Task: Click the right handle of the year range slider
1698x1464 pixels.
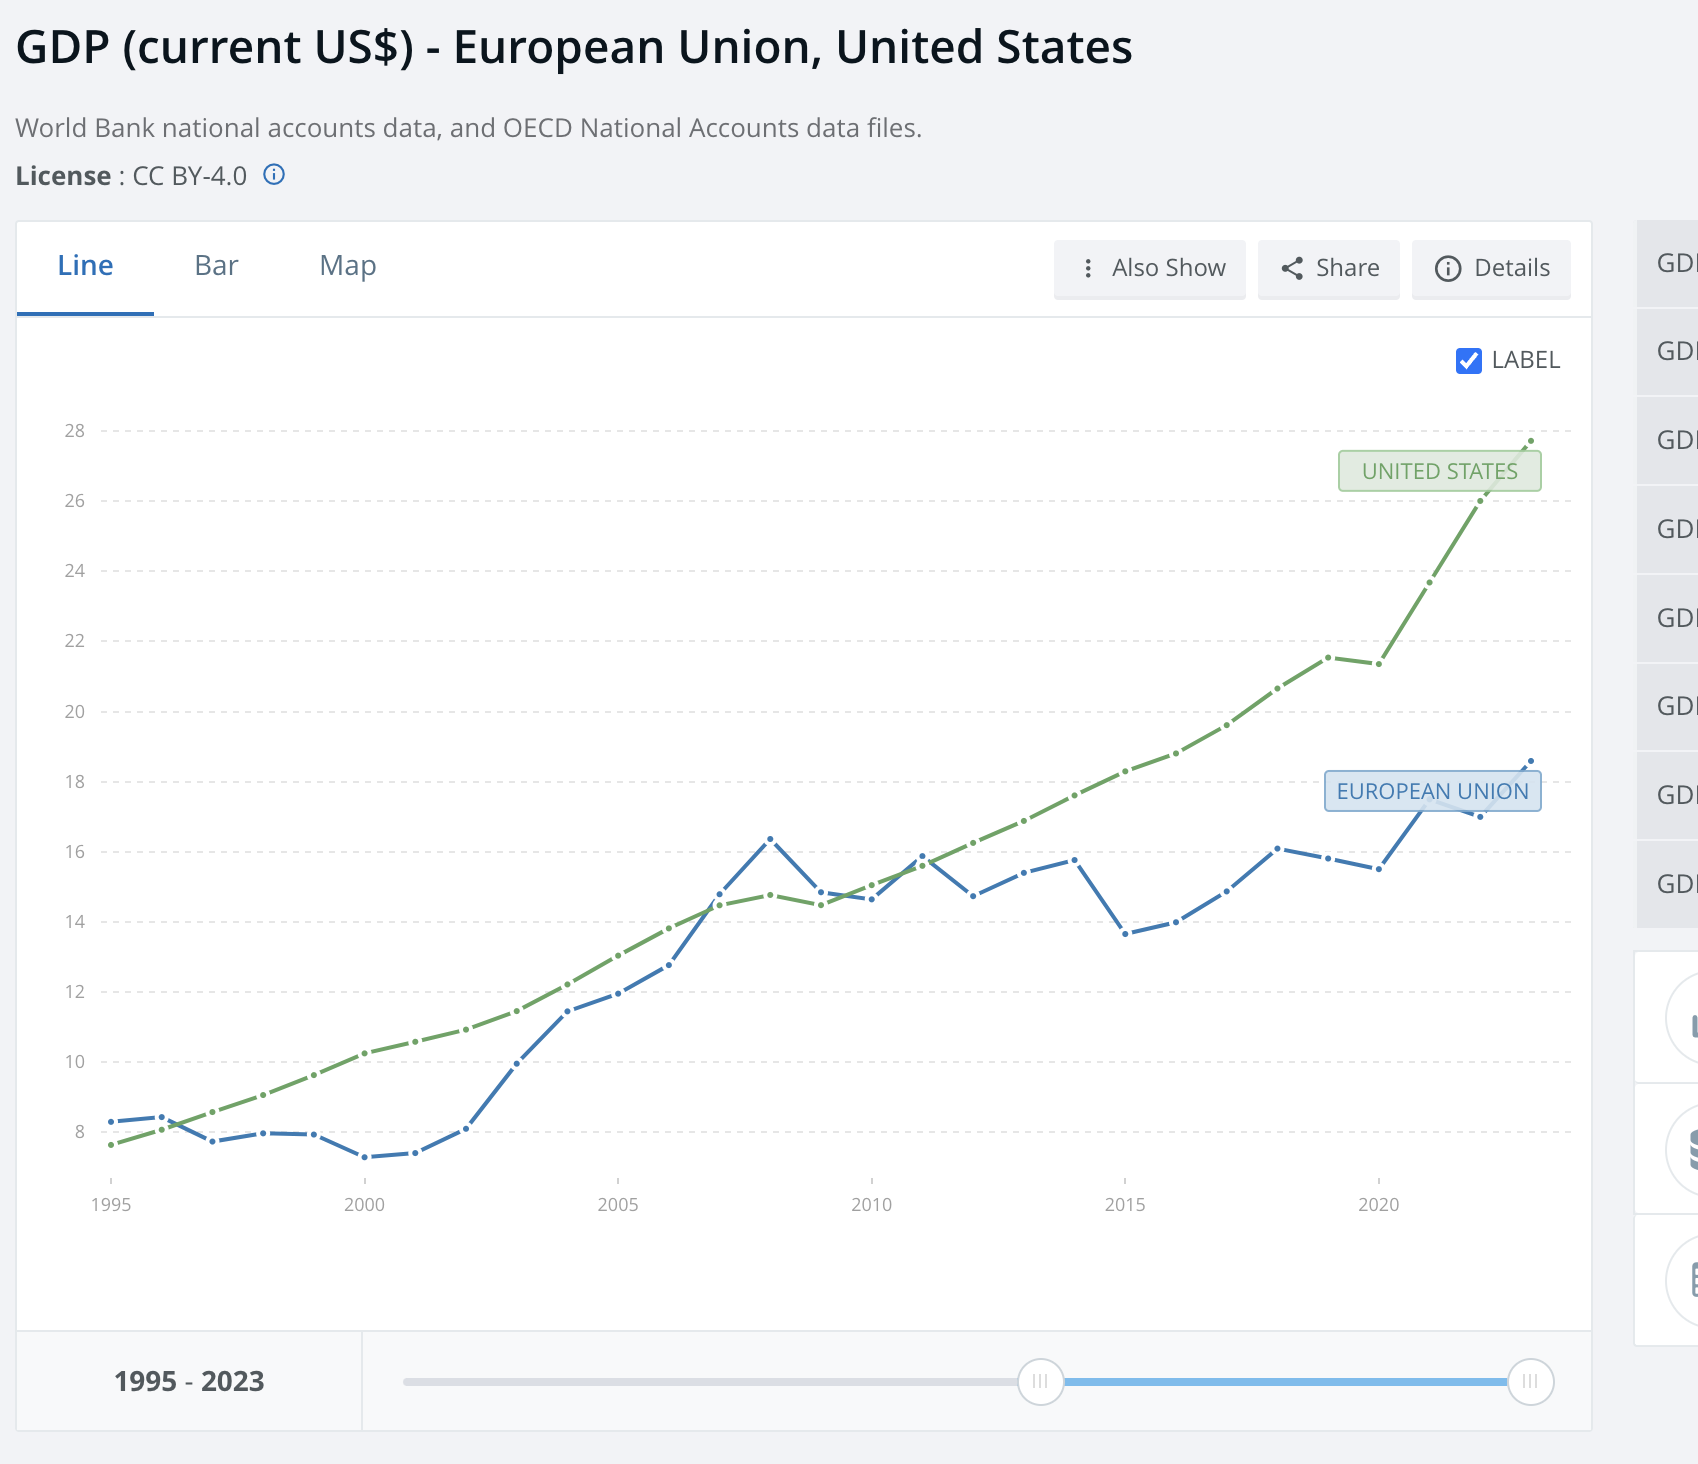Action: (1532, 1381)
